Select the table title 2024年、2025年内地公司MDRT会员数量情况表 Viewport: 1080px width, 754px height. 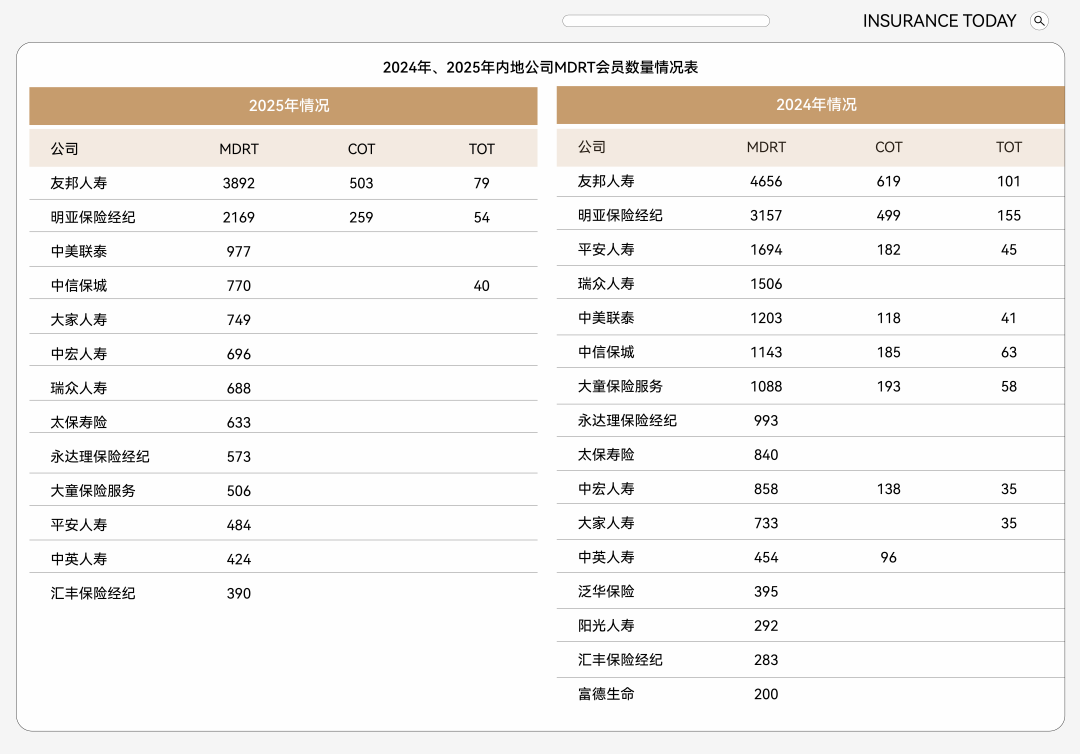pyautogui.click(x=540, y=67)
